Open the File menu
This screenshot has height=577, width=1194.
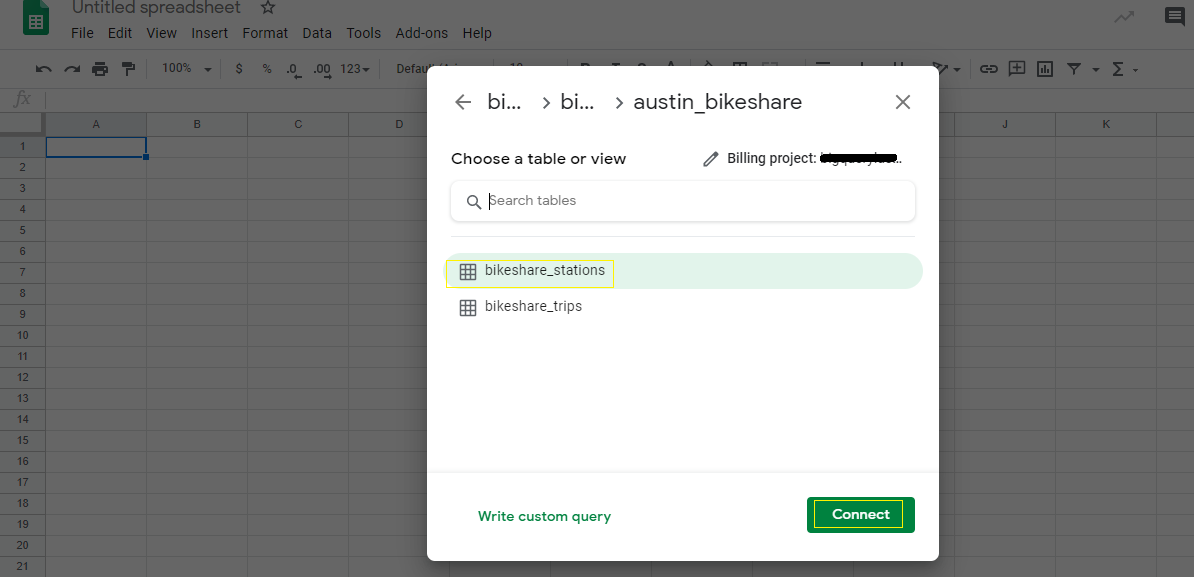81,33
